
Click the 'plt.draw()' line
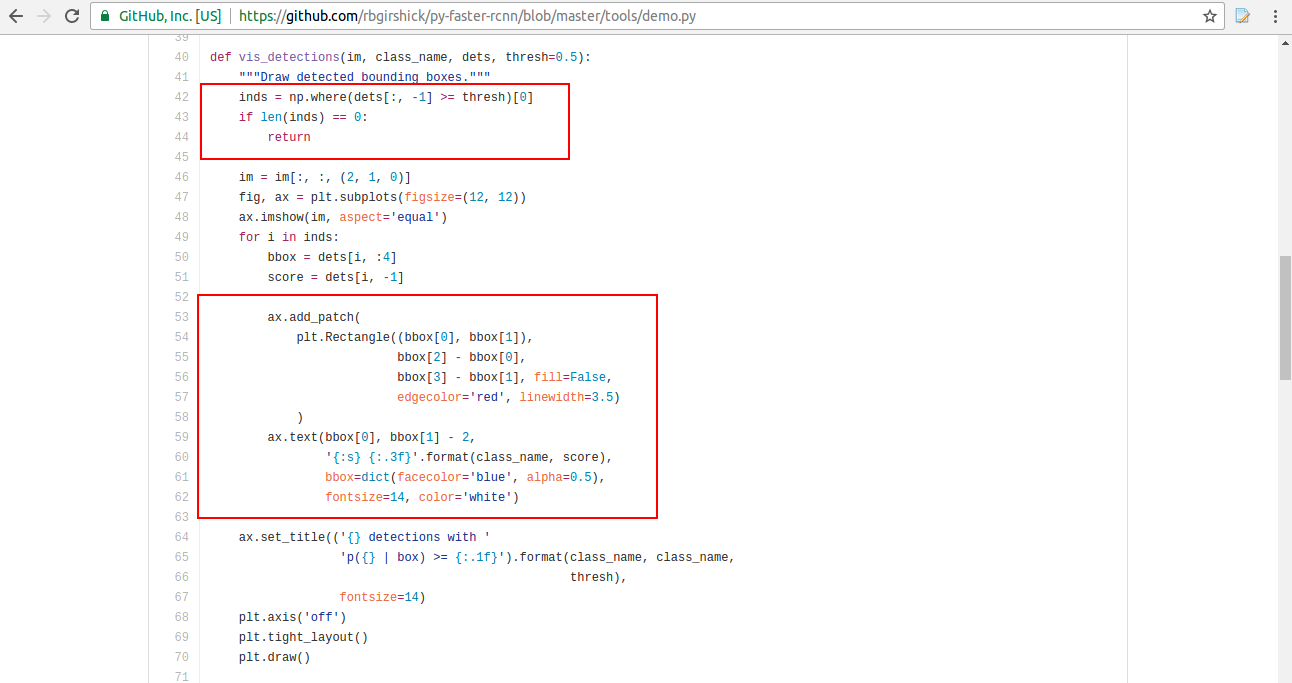pos(274,657)
